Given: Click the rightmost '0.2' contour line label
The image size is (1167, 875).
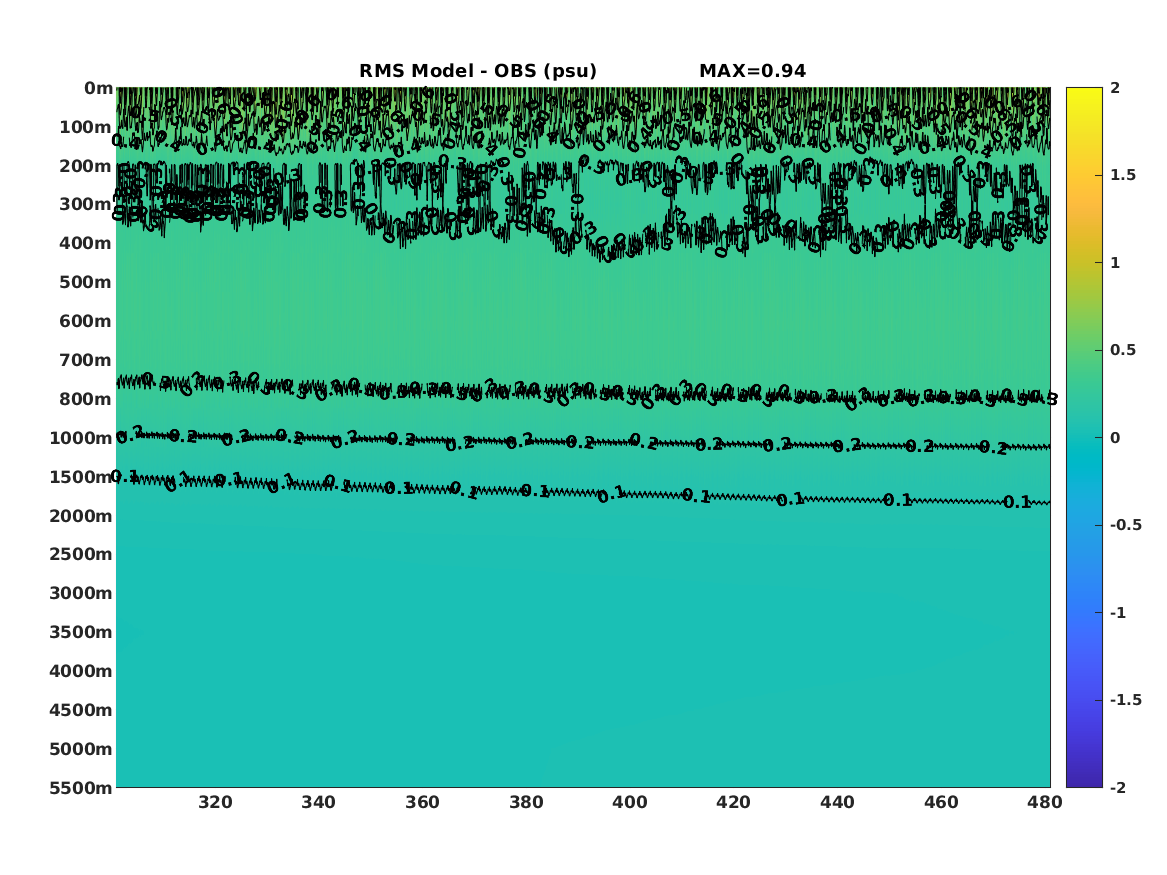Looking at the screenshot, I should pyautogui.click(x=993, y=447).
